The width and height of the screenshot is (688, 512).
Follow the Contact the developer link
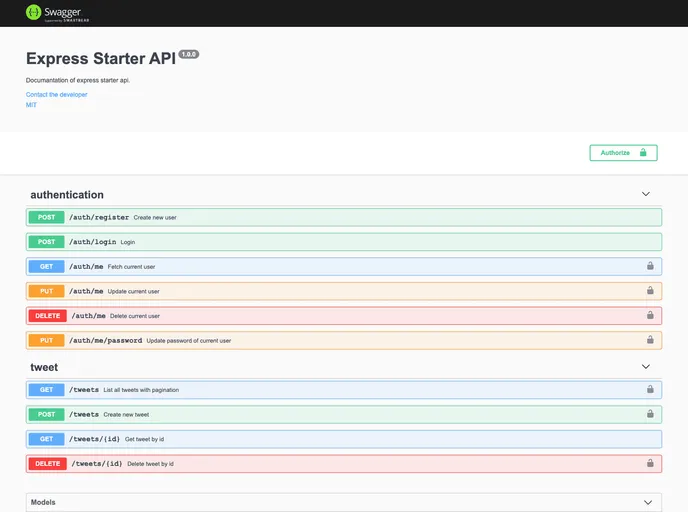coord(57,94)
